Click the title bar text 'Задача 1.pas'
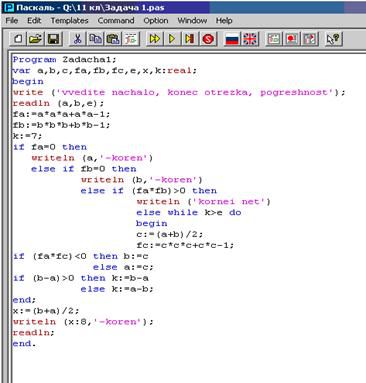The image size is (366, 383). [x=135, y=7]
